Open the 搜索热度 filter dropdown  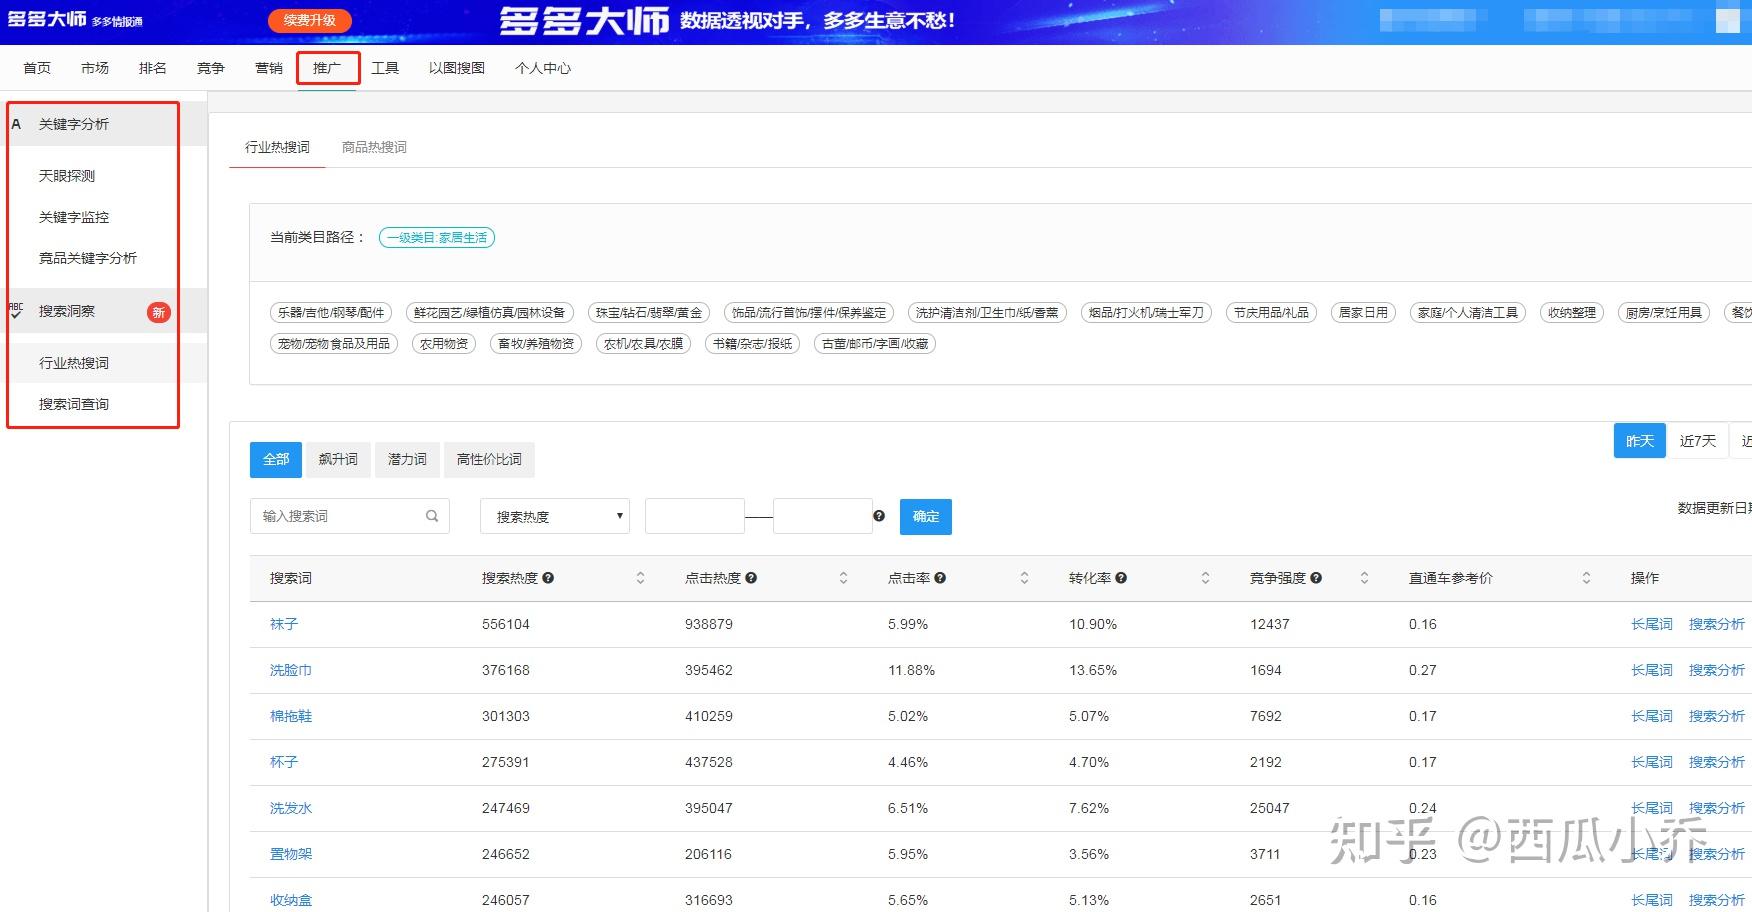point(555,516)
